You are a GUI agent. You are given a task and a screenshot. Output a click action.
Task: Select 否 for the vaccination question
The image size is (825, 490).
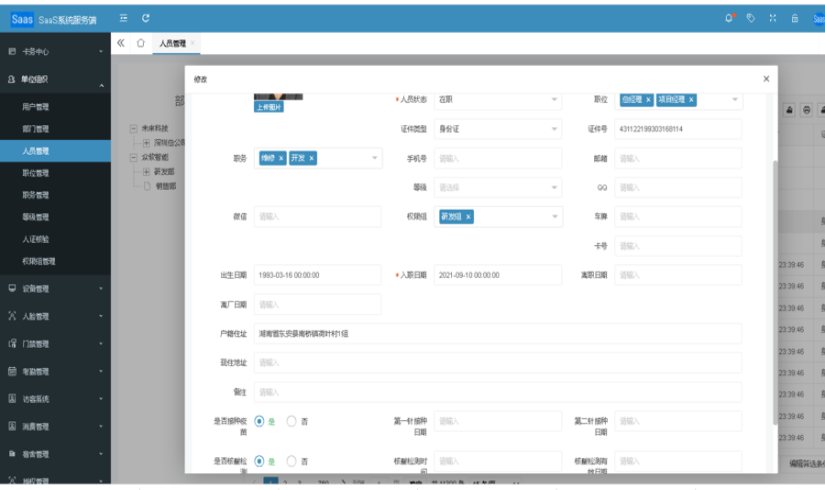pyautogui.click(x=292, y=421)
